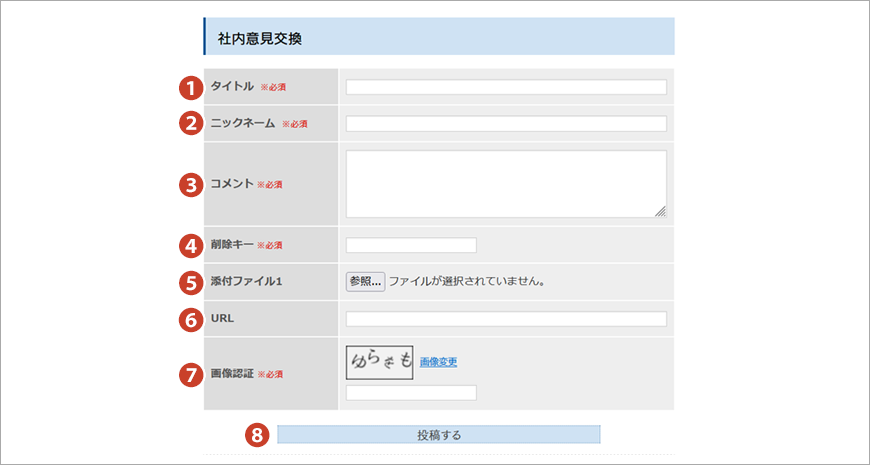
Task: Click the comment box resize handle
Action: pos(660,211)
